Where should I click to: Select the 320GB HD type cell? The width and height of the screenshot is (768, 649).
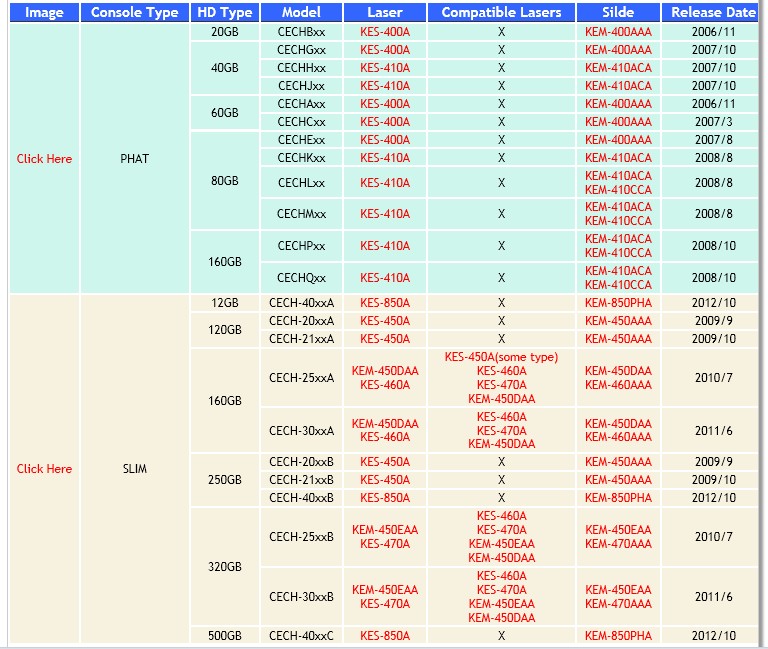[x=225, y=567]
